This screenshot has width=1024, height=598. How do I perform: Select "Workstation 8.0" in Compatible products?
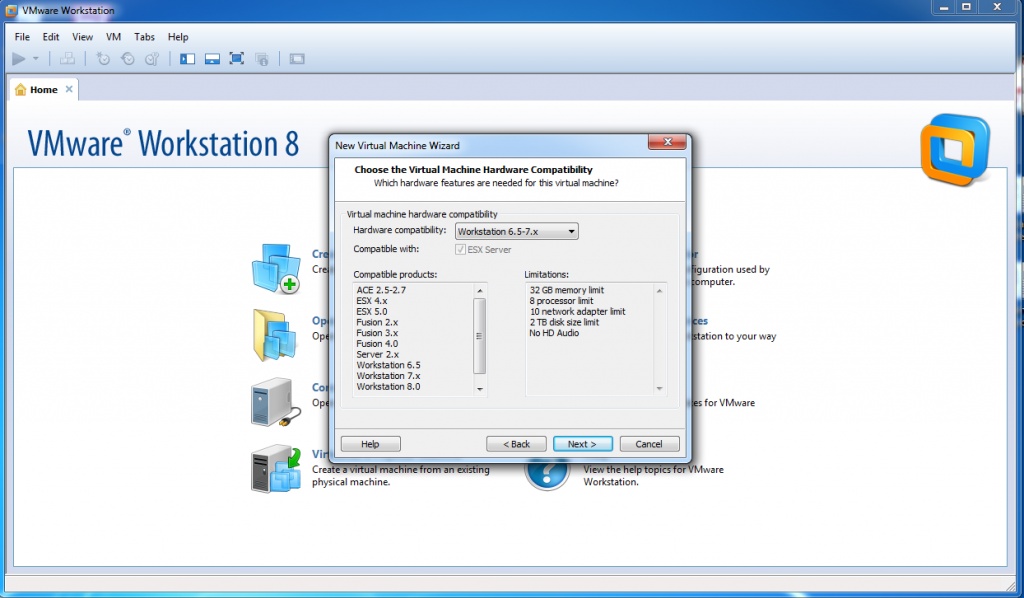pos(389,387)
